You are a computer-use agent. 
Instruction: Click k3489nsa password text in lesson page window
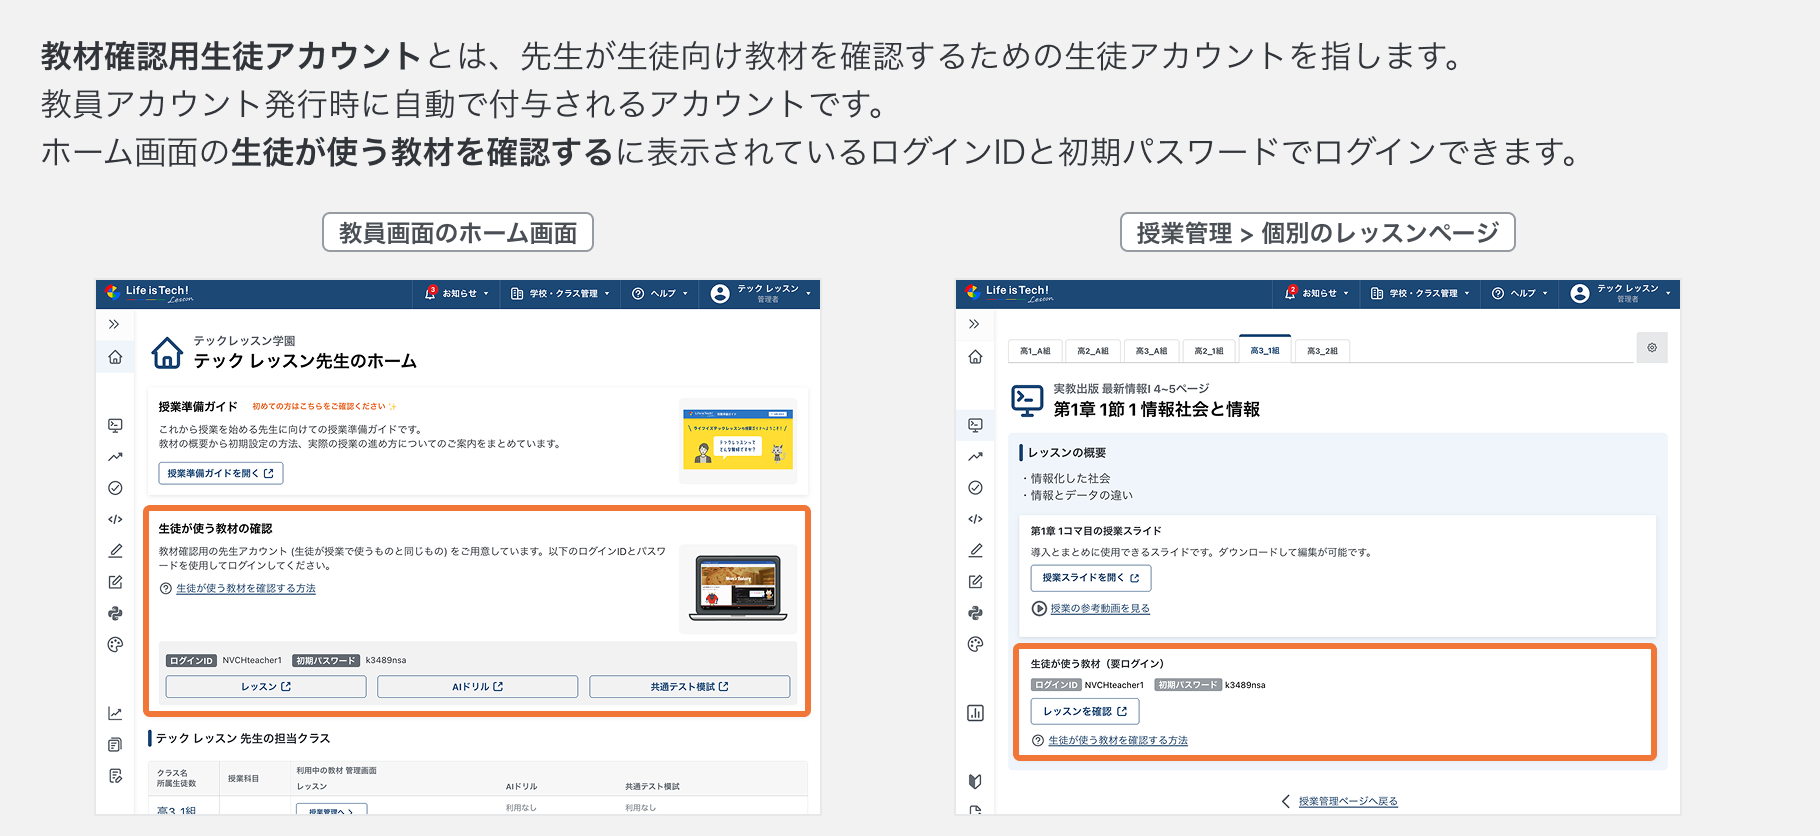point(1245,686)
